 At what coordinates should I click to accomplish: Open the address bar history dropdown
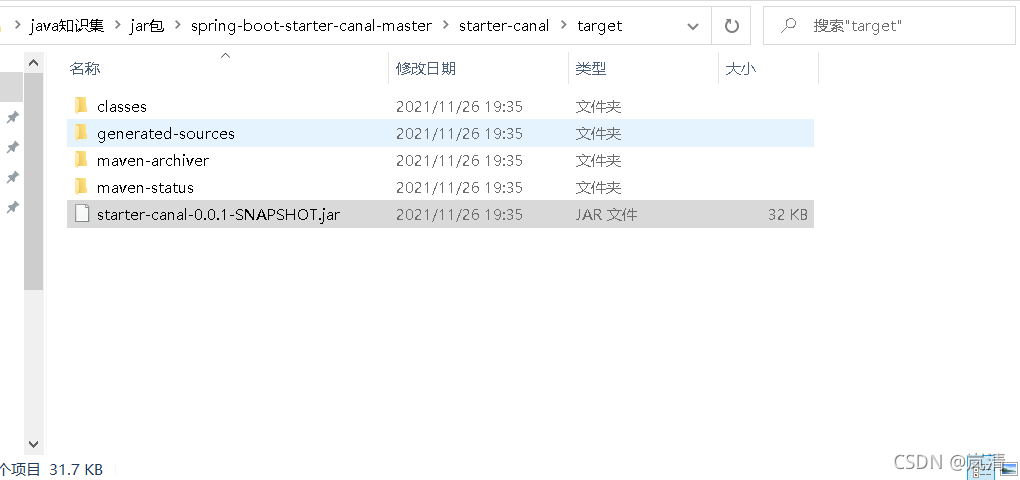(x=692, y=26)
